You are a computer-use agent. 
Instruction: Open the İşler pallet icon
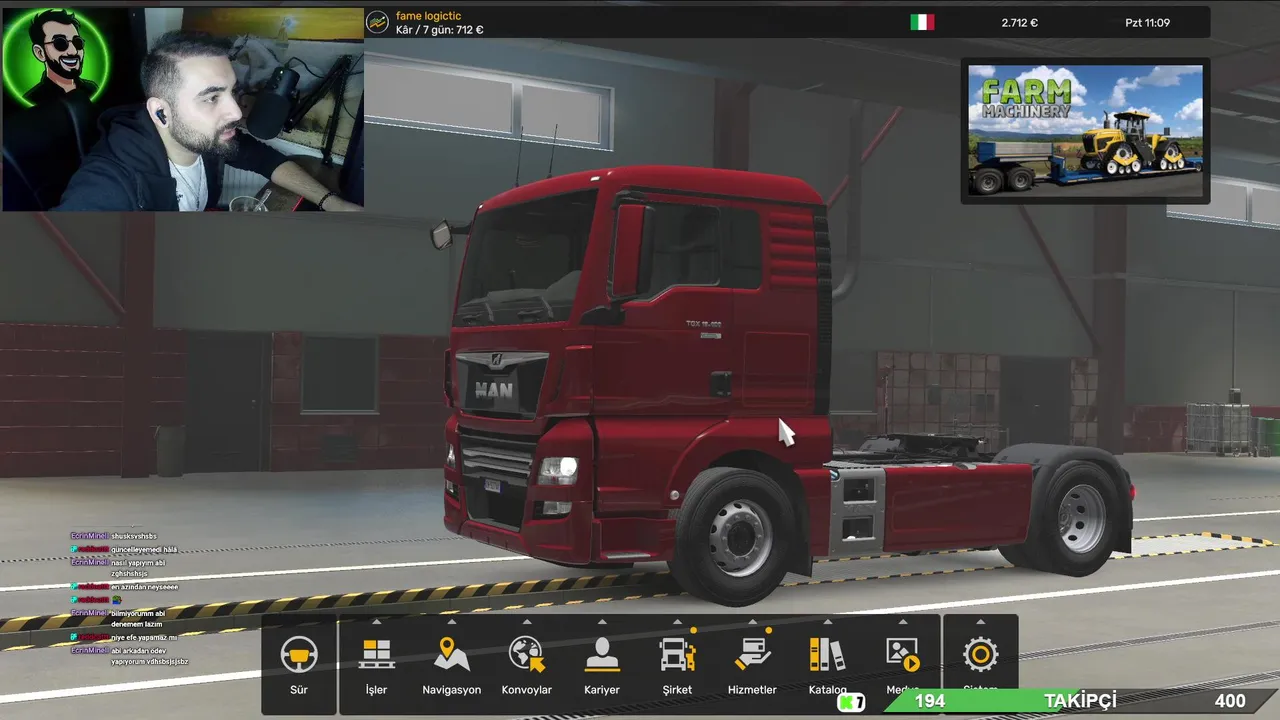click(x=376, y=655)
